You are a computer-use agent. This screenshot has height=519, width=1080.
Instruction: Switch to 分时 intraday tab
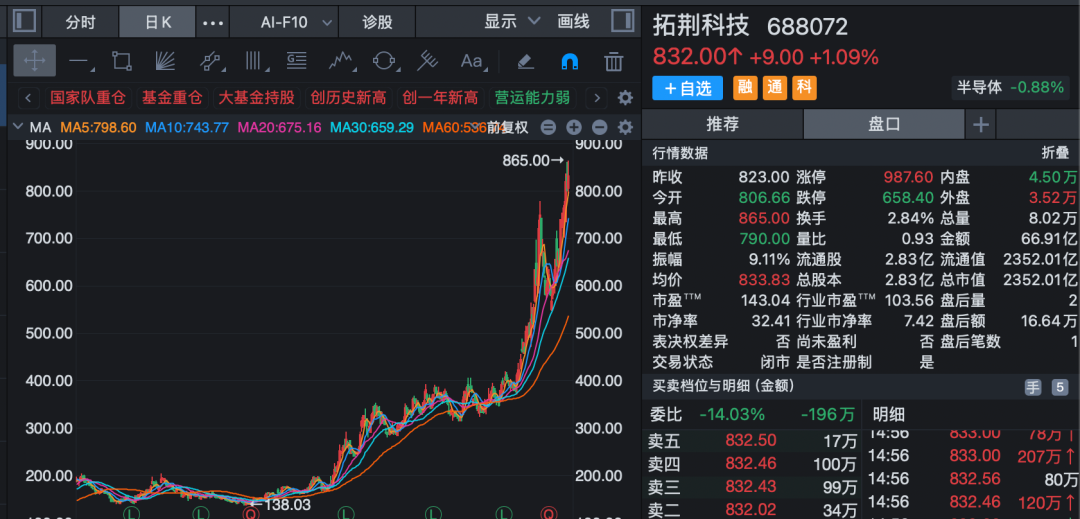[81, 22]
